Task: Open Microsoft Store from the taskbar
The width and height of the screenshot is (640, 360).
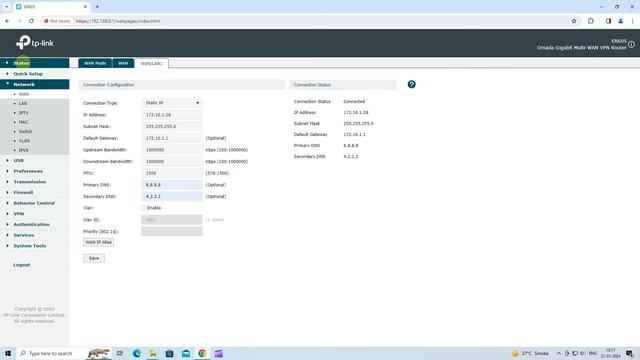Action: pyautogui.click(x=169, y=353)
